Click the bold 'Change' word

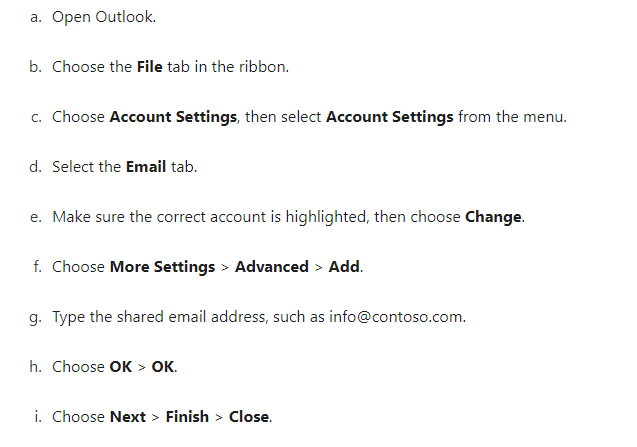(493, 217)
